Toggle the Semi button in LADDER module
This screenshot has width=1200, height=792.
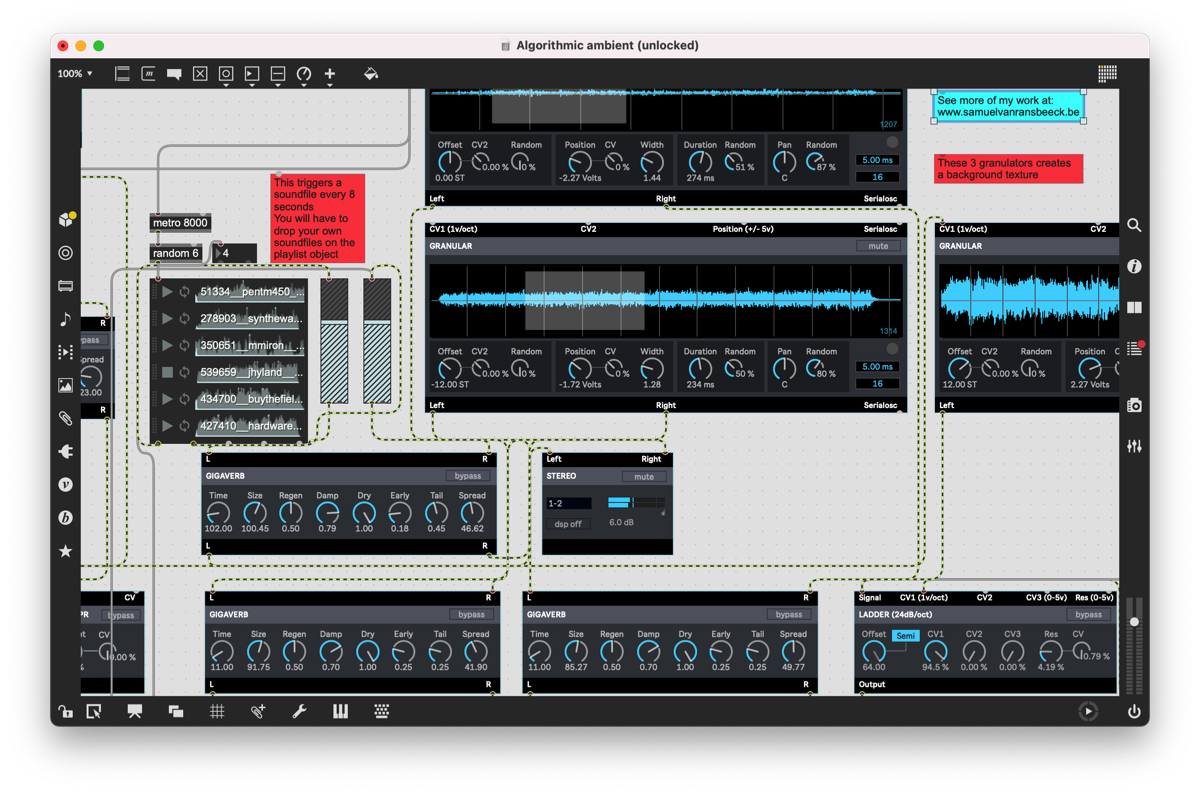tap(905, 636)
